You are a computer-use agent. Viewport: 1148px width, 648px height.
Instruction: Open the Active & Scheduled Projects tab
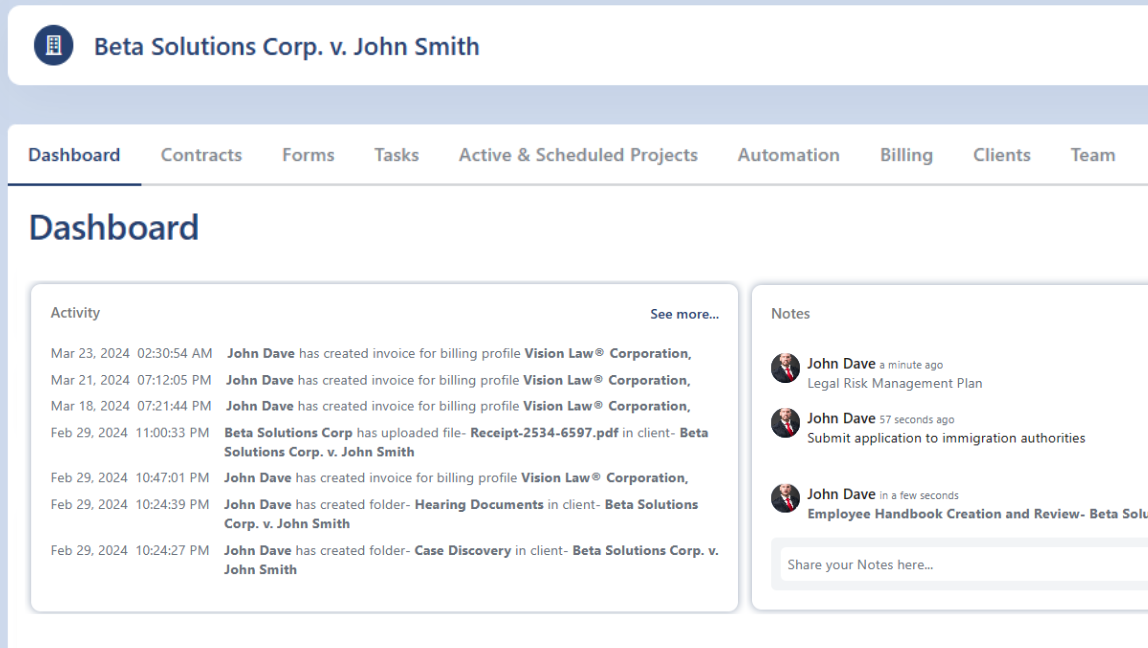[x=577, y=155]
